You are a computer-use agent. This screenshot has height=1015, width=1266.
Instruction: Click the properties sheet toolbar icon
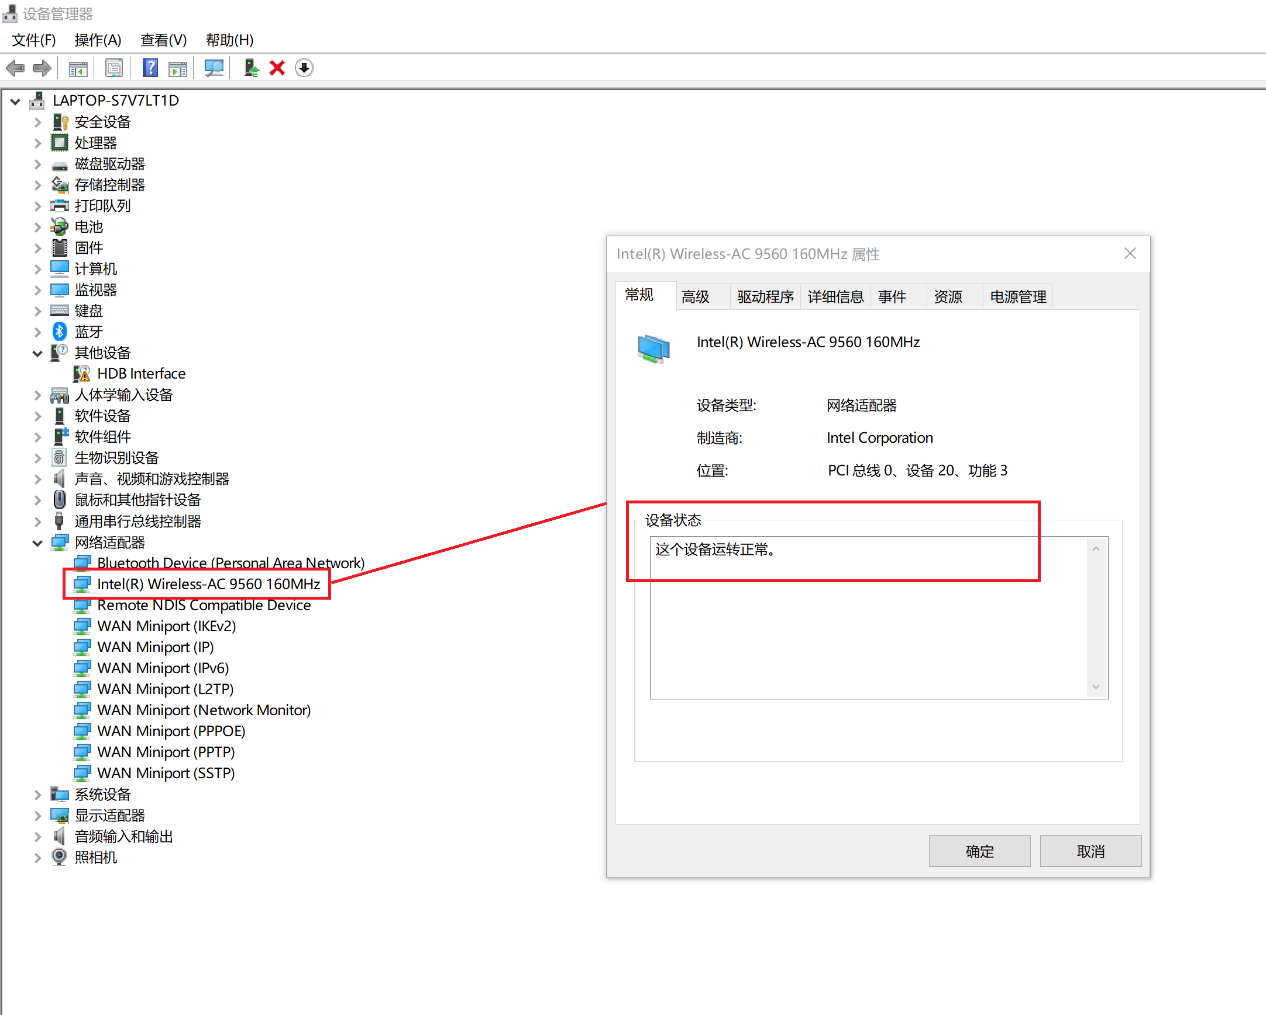[114, 68]
